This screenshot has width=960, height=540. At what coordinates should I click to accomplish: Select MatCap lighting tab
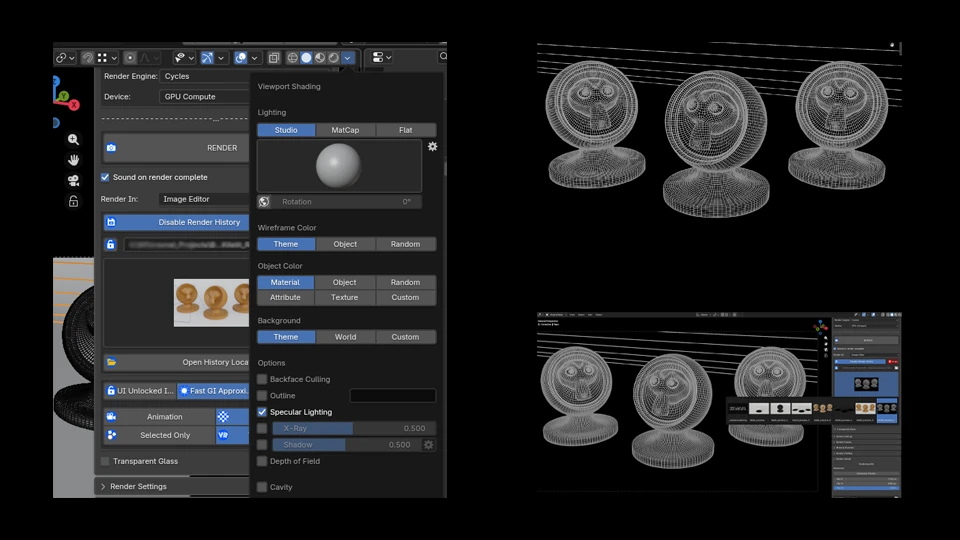(x=345, y=130)
